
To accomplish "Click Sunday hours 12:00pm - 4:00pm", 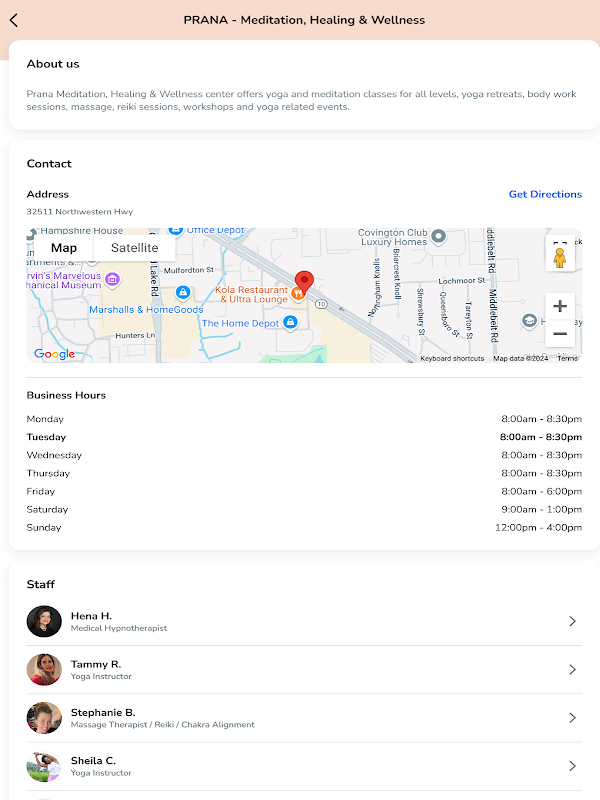I will 538,528.
